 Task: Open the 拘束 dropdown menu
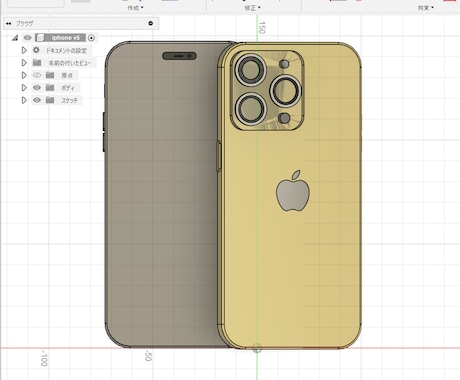426,8
